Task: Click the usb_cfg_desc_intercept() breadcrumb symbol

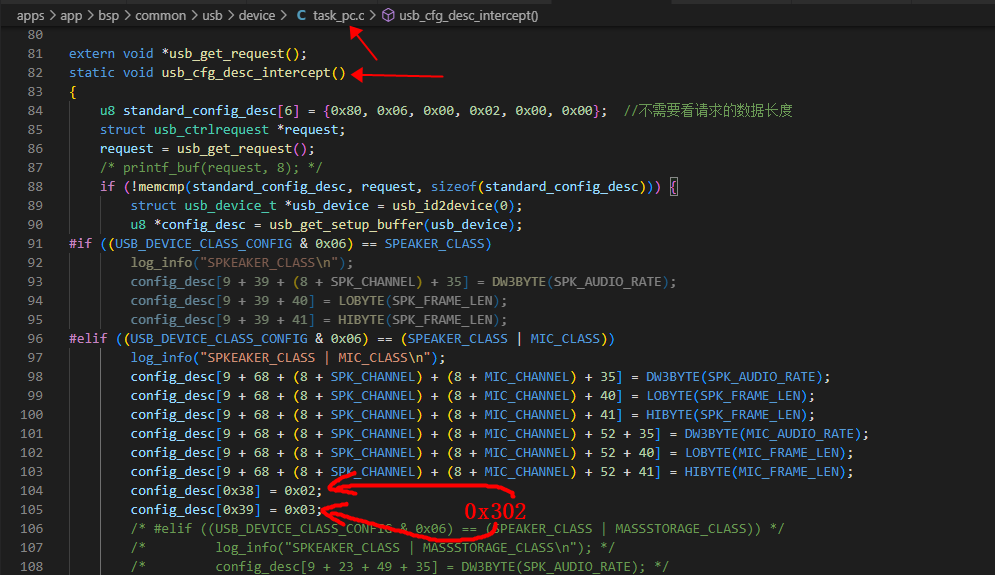Action: [x=468, y=15]
